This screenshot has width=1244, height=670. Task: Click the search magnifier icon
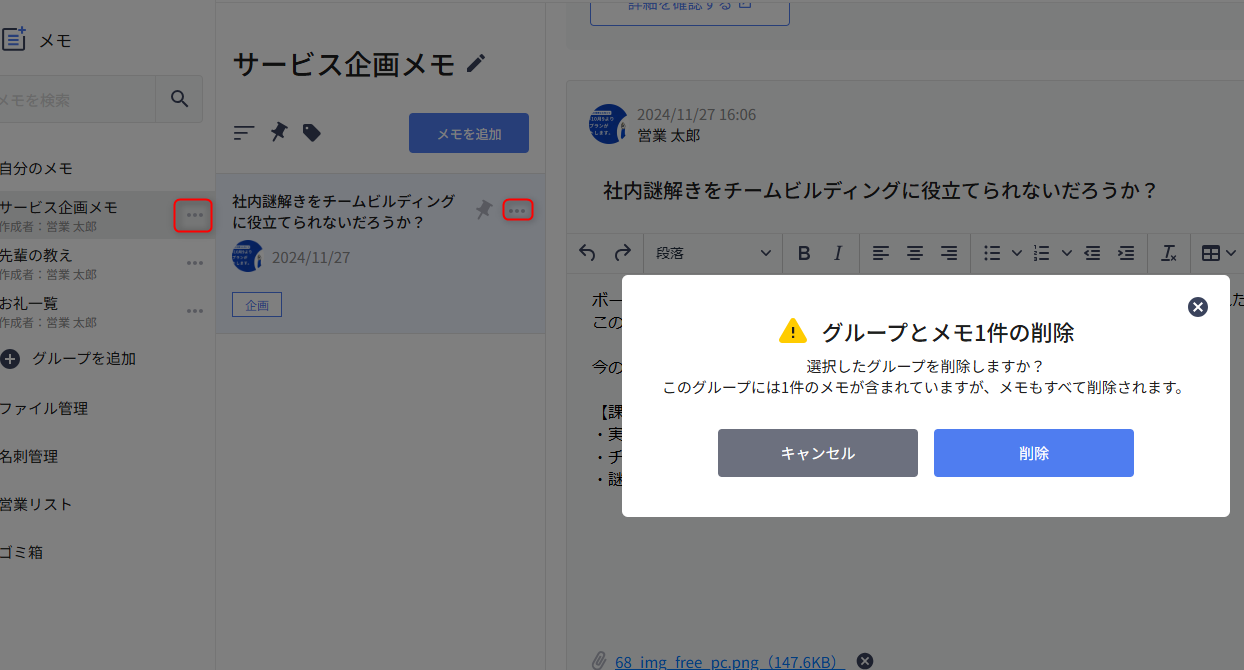(179, 99)
